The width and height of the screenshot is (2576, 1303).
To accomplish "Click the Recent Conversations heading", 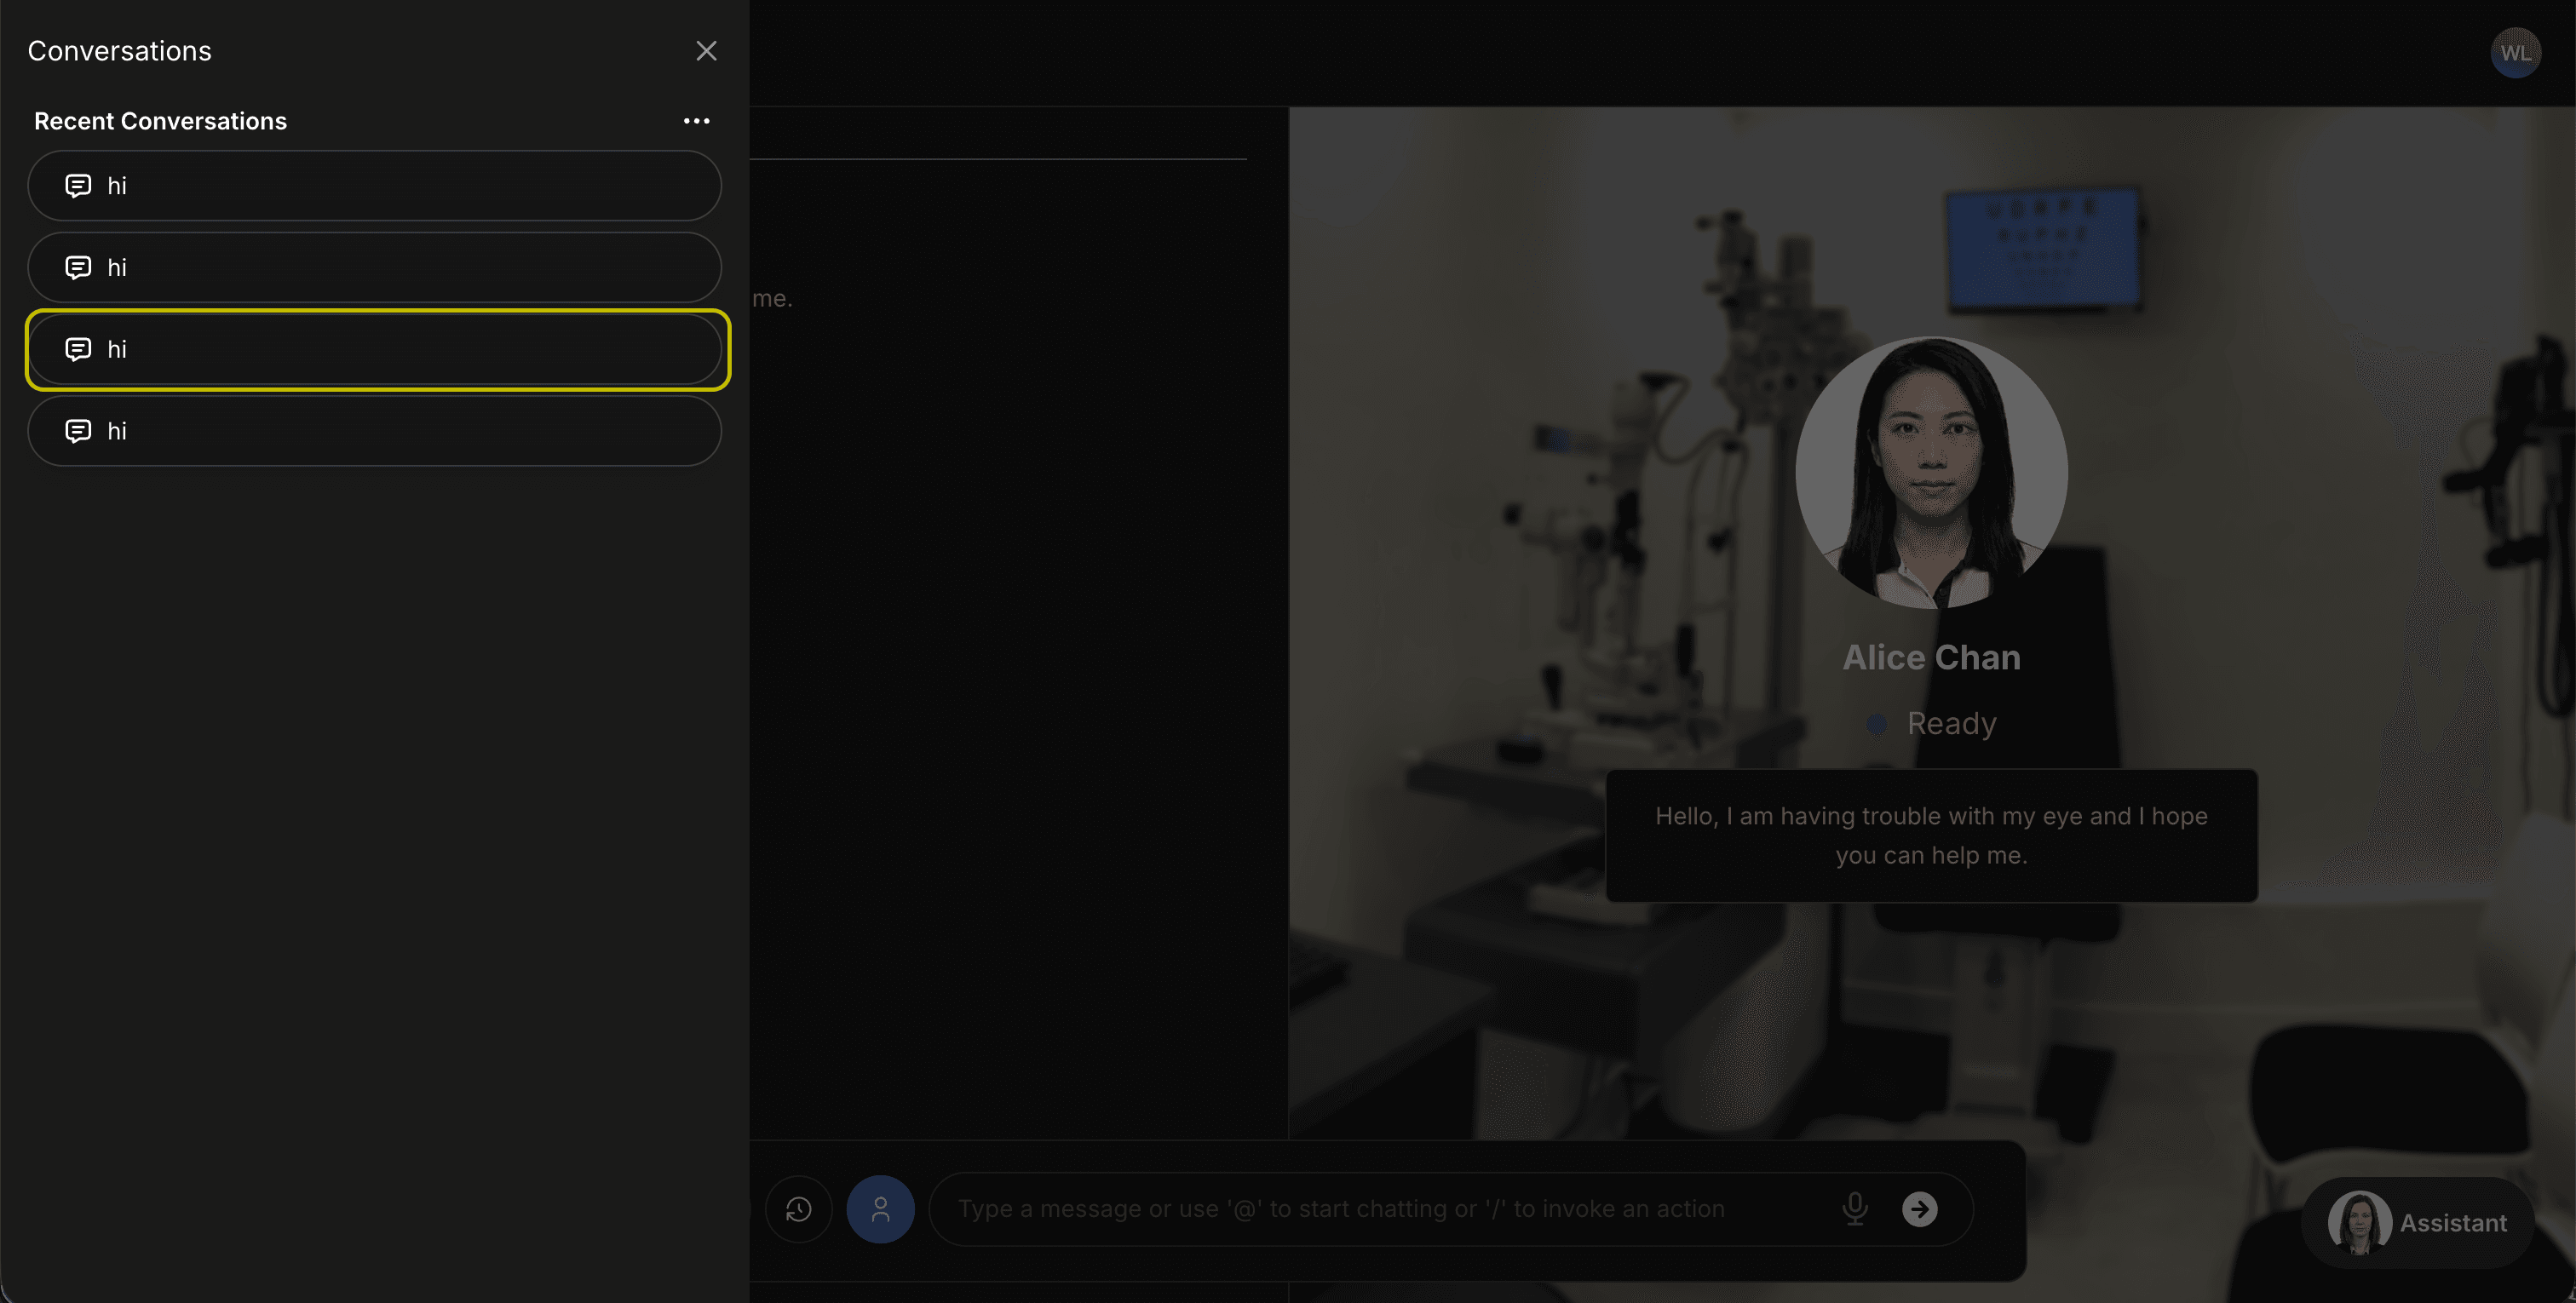I will [x=160, y=121].
